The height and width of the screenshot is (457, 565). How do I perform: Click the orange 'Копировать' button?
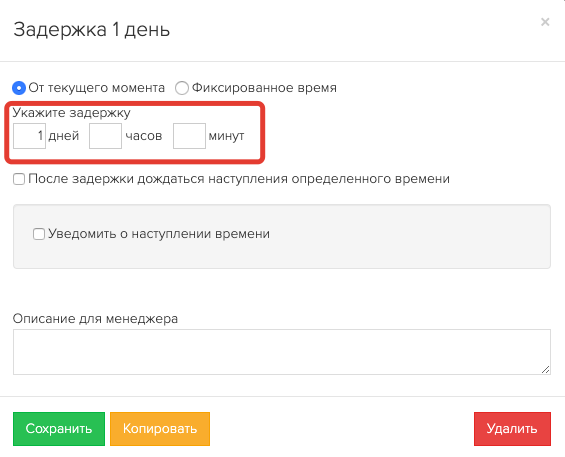[x=160, y=429]
